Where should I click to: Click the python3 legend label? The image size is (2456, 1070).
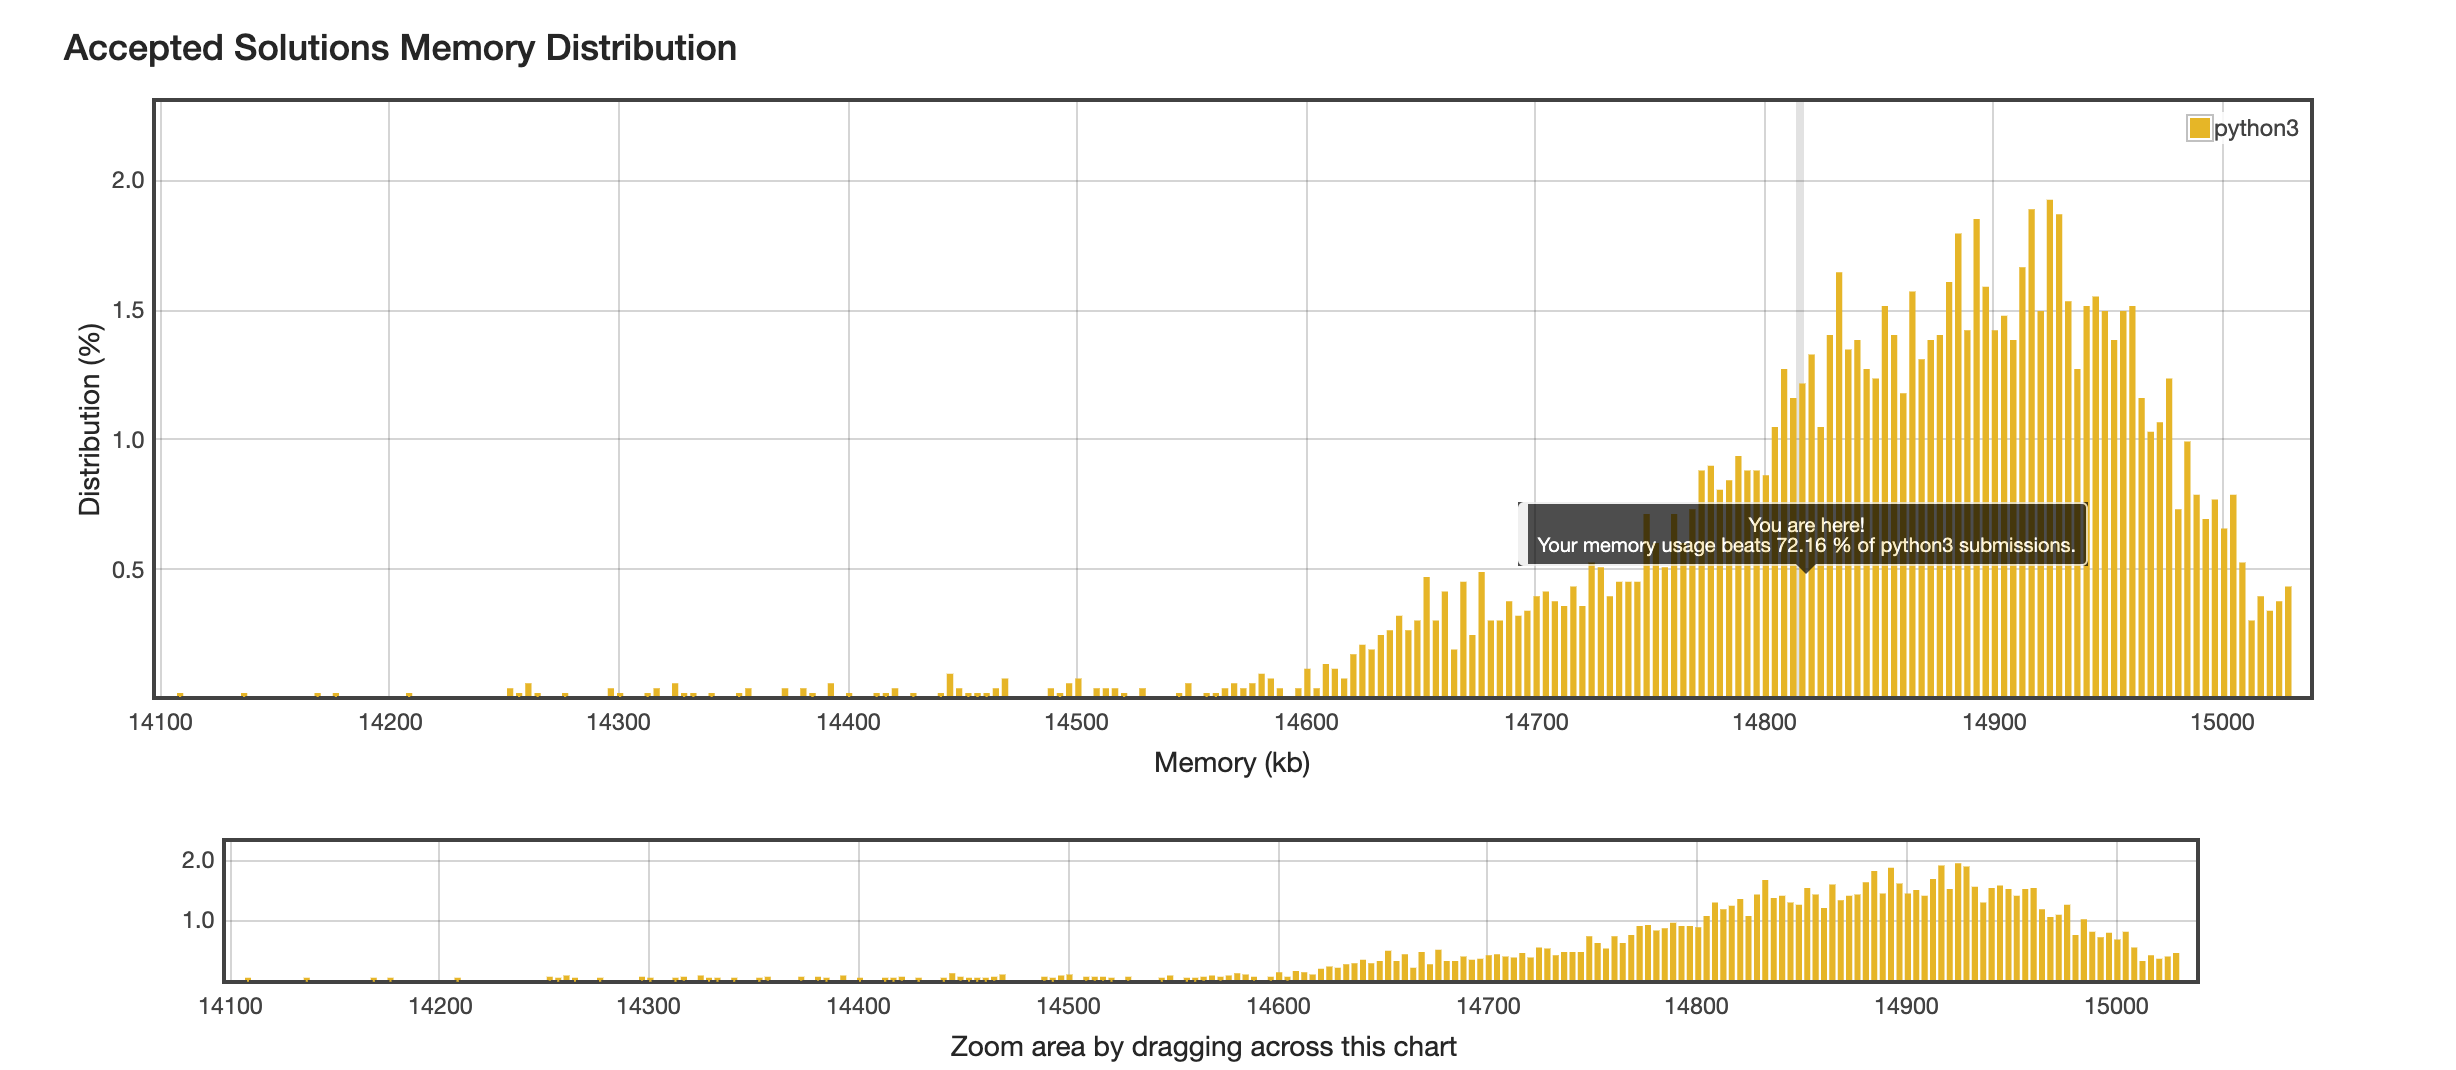pyautogui.click(x=2256, y=128)
